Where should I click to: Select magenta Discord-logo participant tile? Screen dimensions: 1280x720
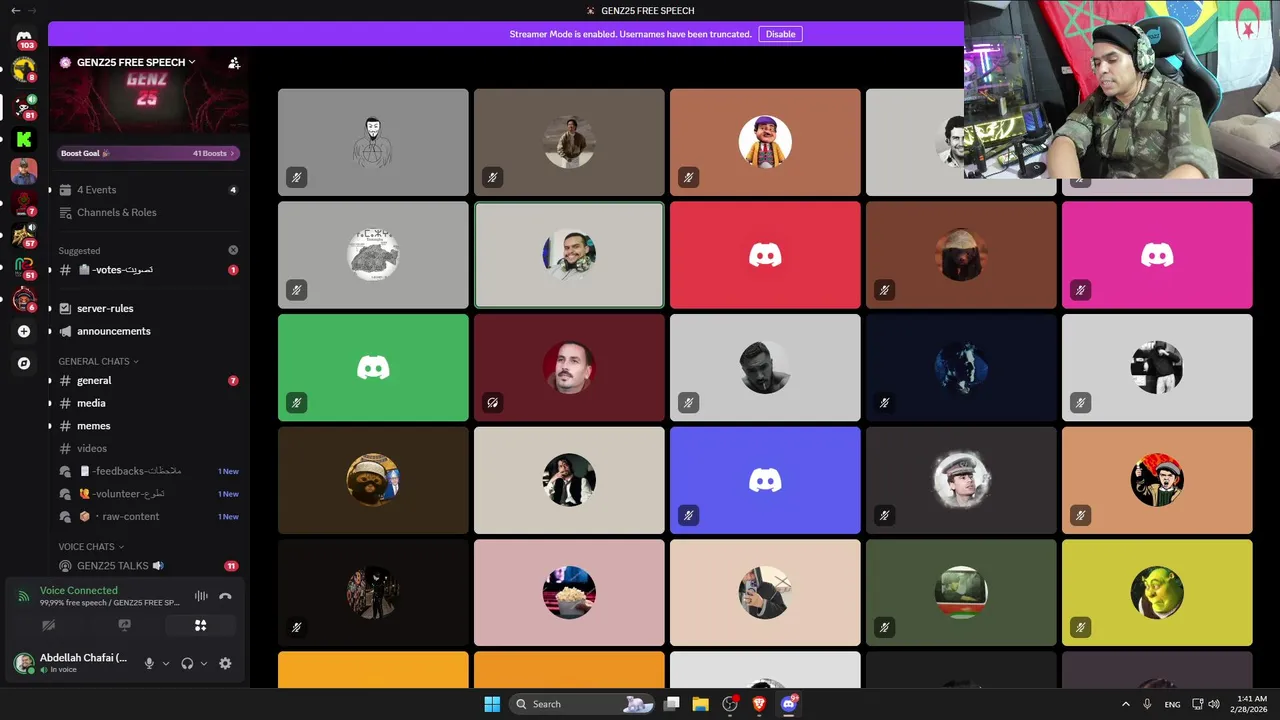1157,255
